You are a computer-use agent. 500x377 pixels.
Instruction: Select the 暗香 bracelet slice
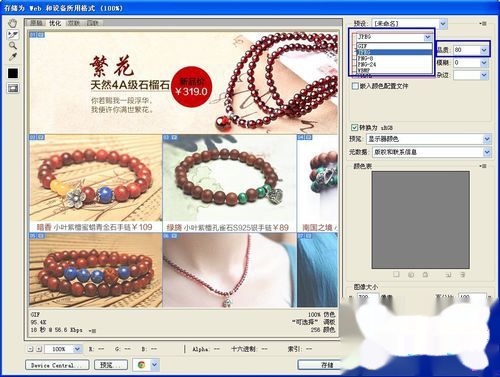pos(95,183)
